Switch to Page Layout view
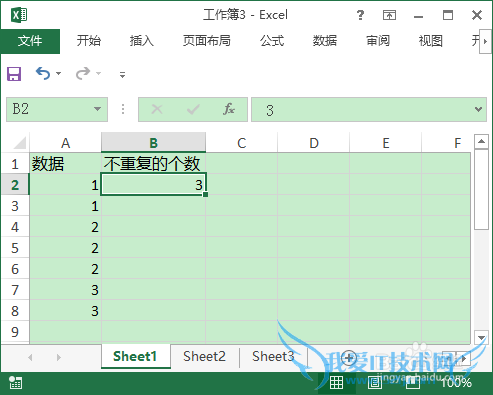Image resolution: width=493 pixels, height=395 pixels. coord(375,382)
